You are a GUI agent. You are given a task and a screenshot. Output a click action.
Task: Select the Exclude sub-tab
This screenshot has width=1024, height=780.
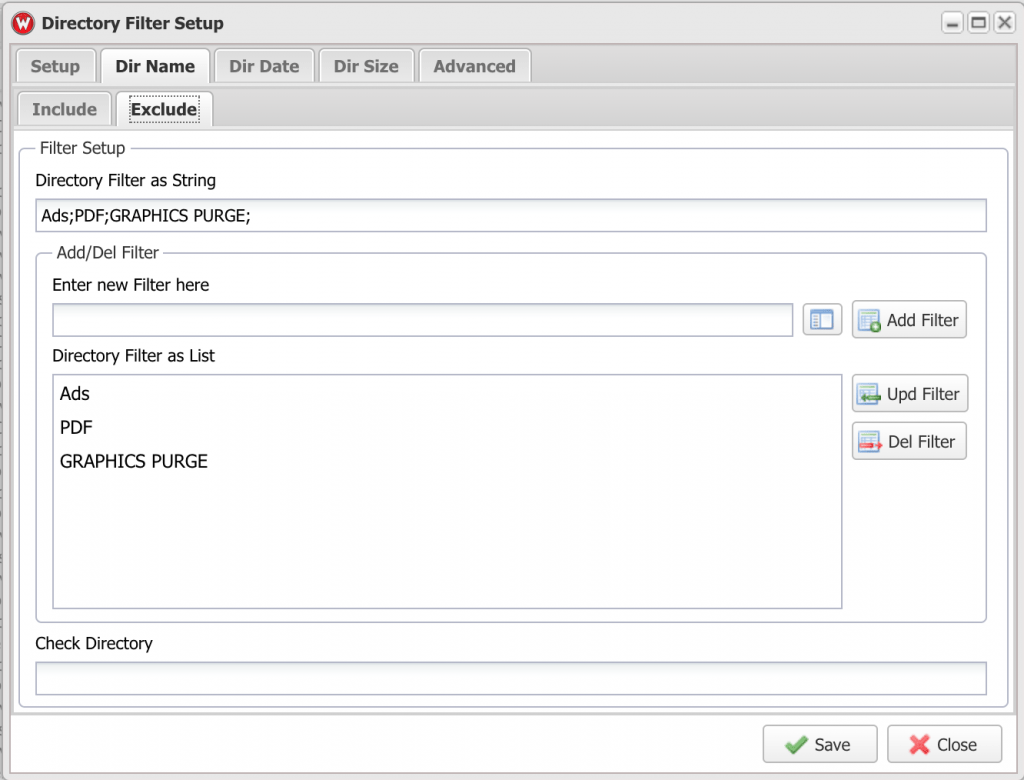point(164,109)
